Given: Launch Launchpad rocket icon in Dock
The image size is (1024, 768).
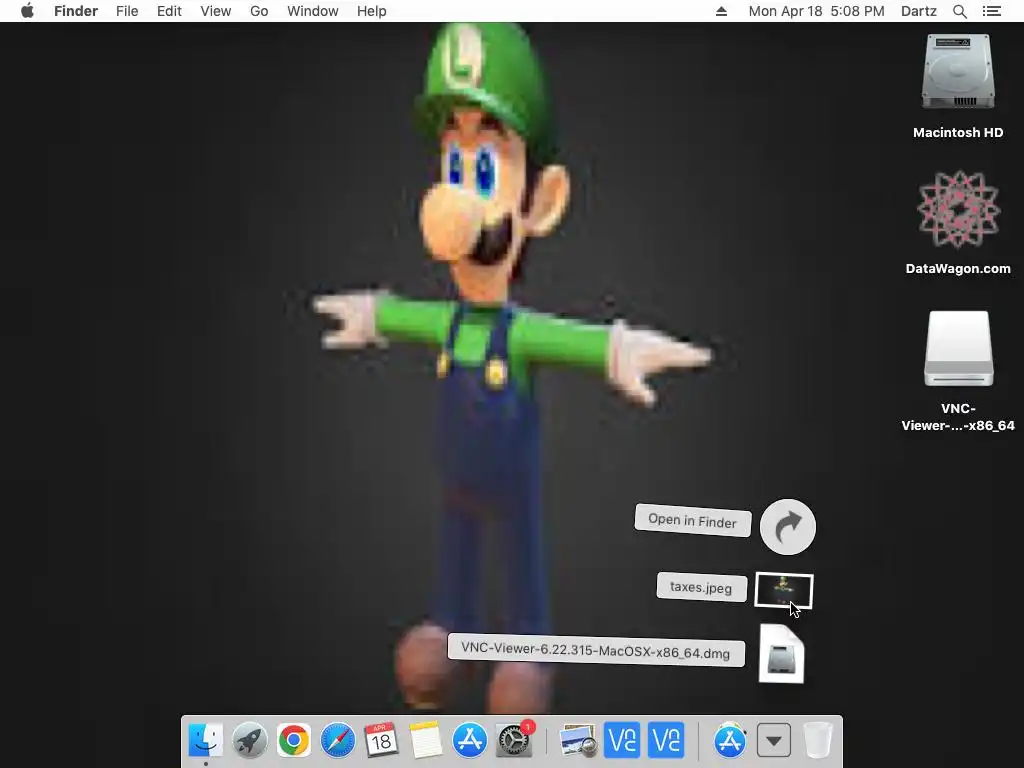Looking at the screenshot, I should tap(249, 741).
